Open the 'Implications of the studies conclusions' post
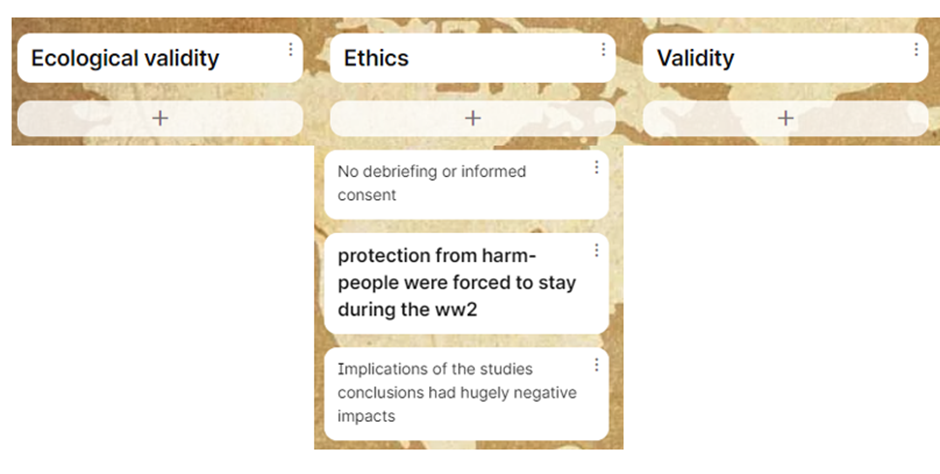 (466, 394)
